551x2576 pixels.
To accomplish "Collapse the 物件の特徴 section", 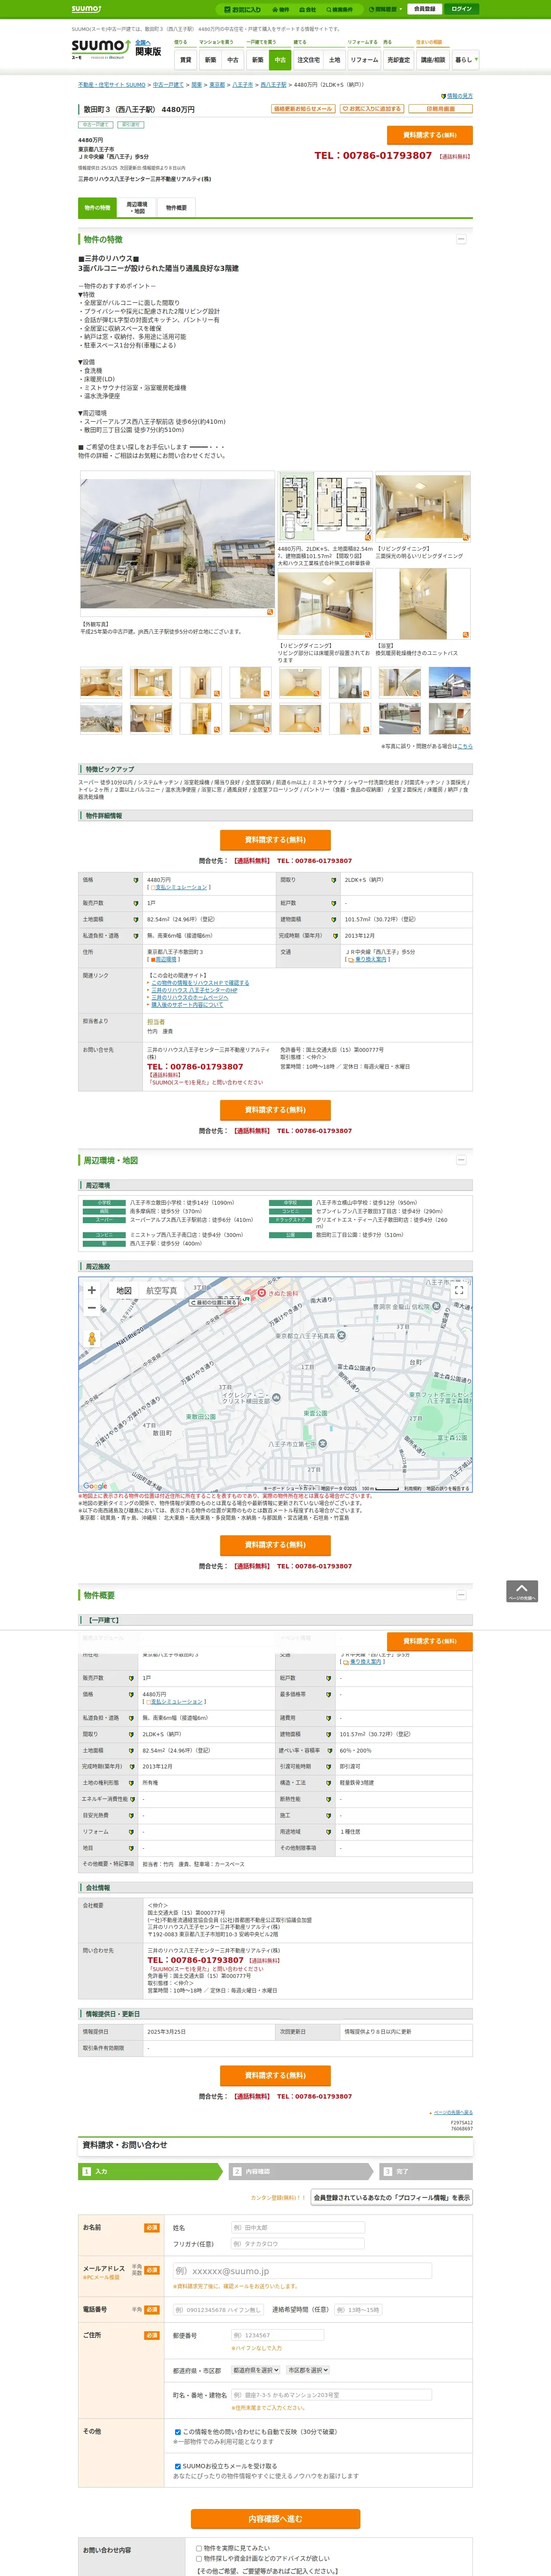I will 461,239.
